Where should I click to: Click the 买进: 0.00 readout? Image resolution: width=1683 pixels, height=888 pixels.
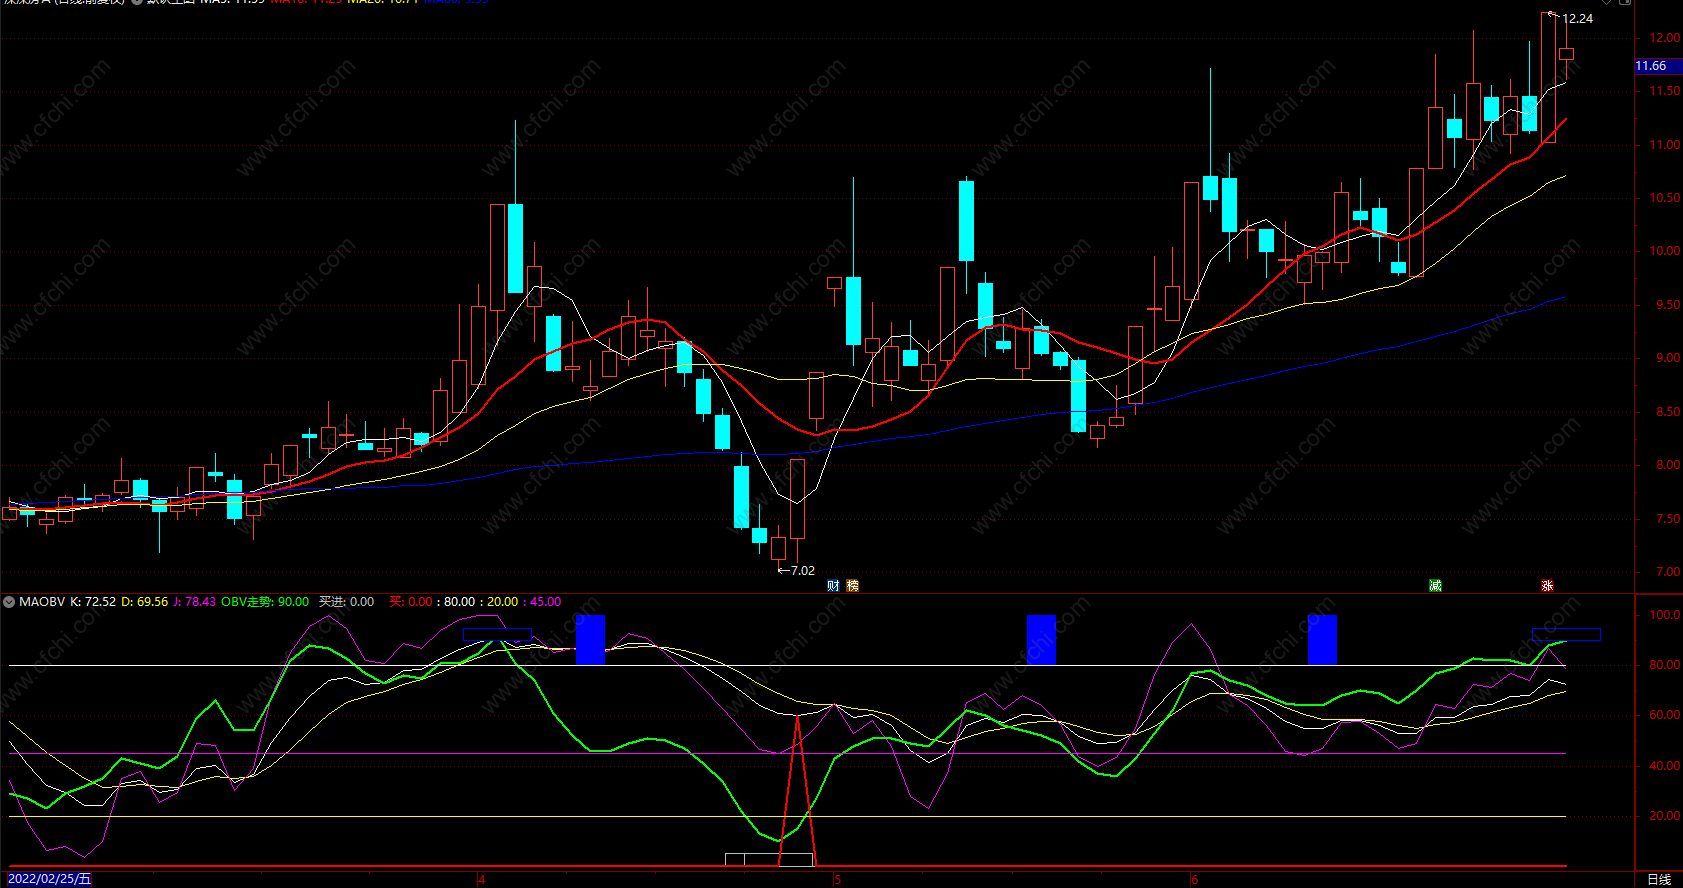(346, 602)
